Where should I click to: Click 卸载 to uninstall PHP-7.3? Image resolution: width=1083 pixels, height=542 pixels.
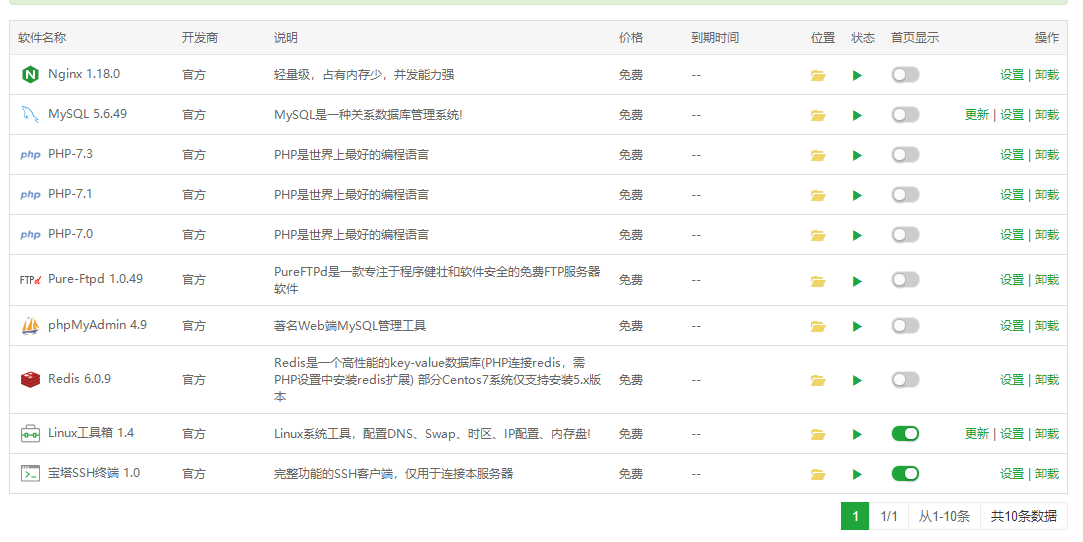click(1047, 155)
